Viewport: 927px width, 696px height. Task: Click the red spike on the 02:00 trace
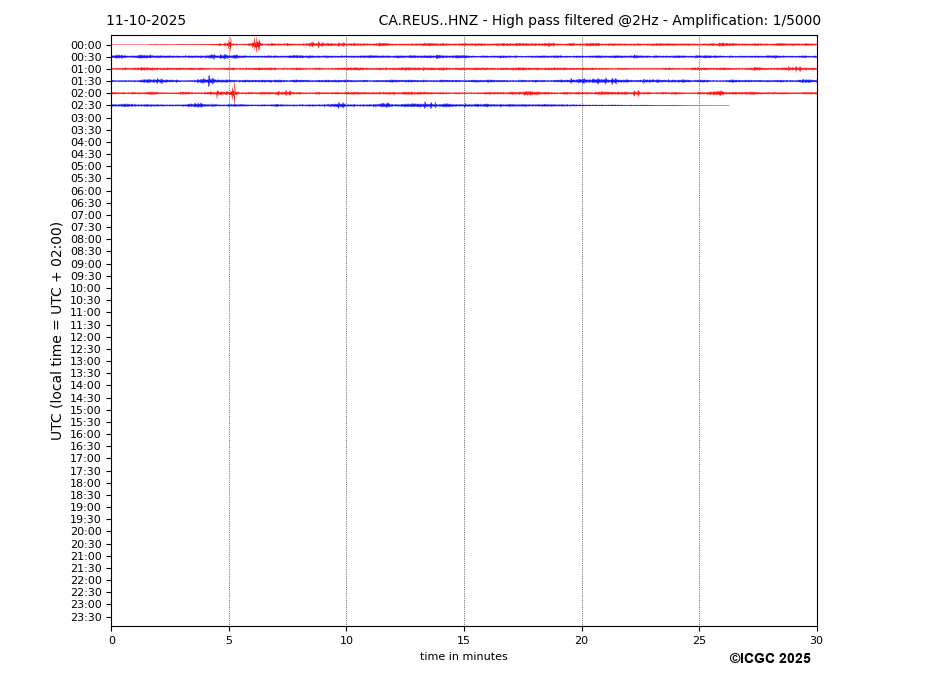[x=233, y=93]
